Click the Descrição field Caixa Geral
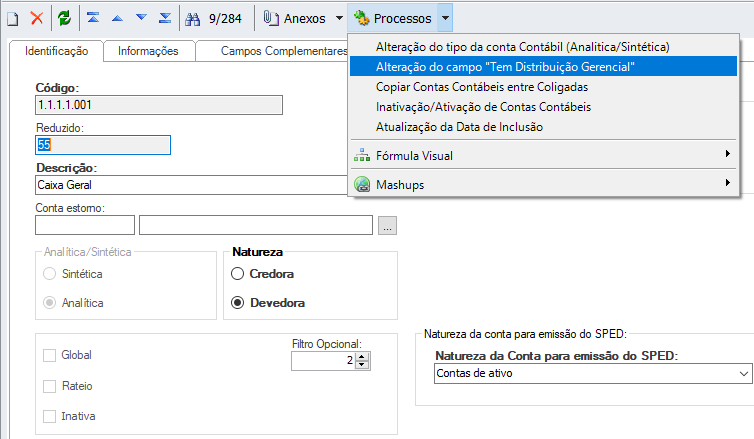This screenshot has width=754, height=439. (191, 185)
